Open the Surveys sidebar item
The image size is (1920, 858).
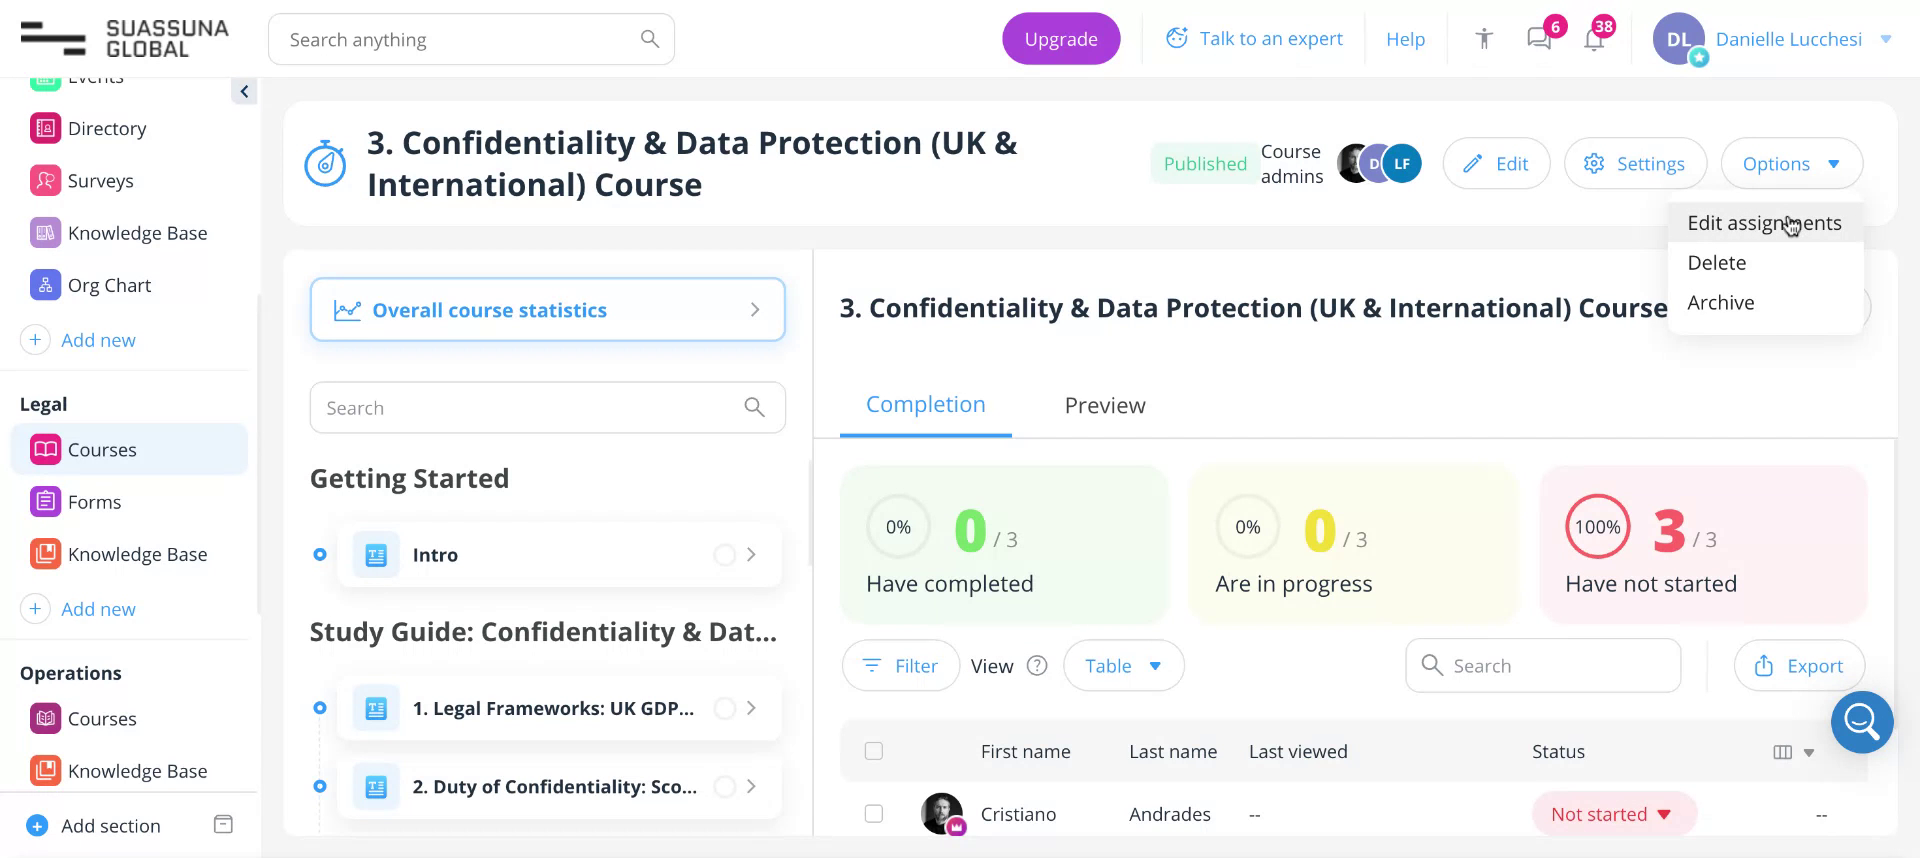(100, 181)
